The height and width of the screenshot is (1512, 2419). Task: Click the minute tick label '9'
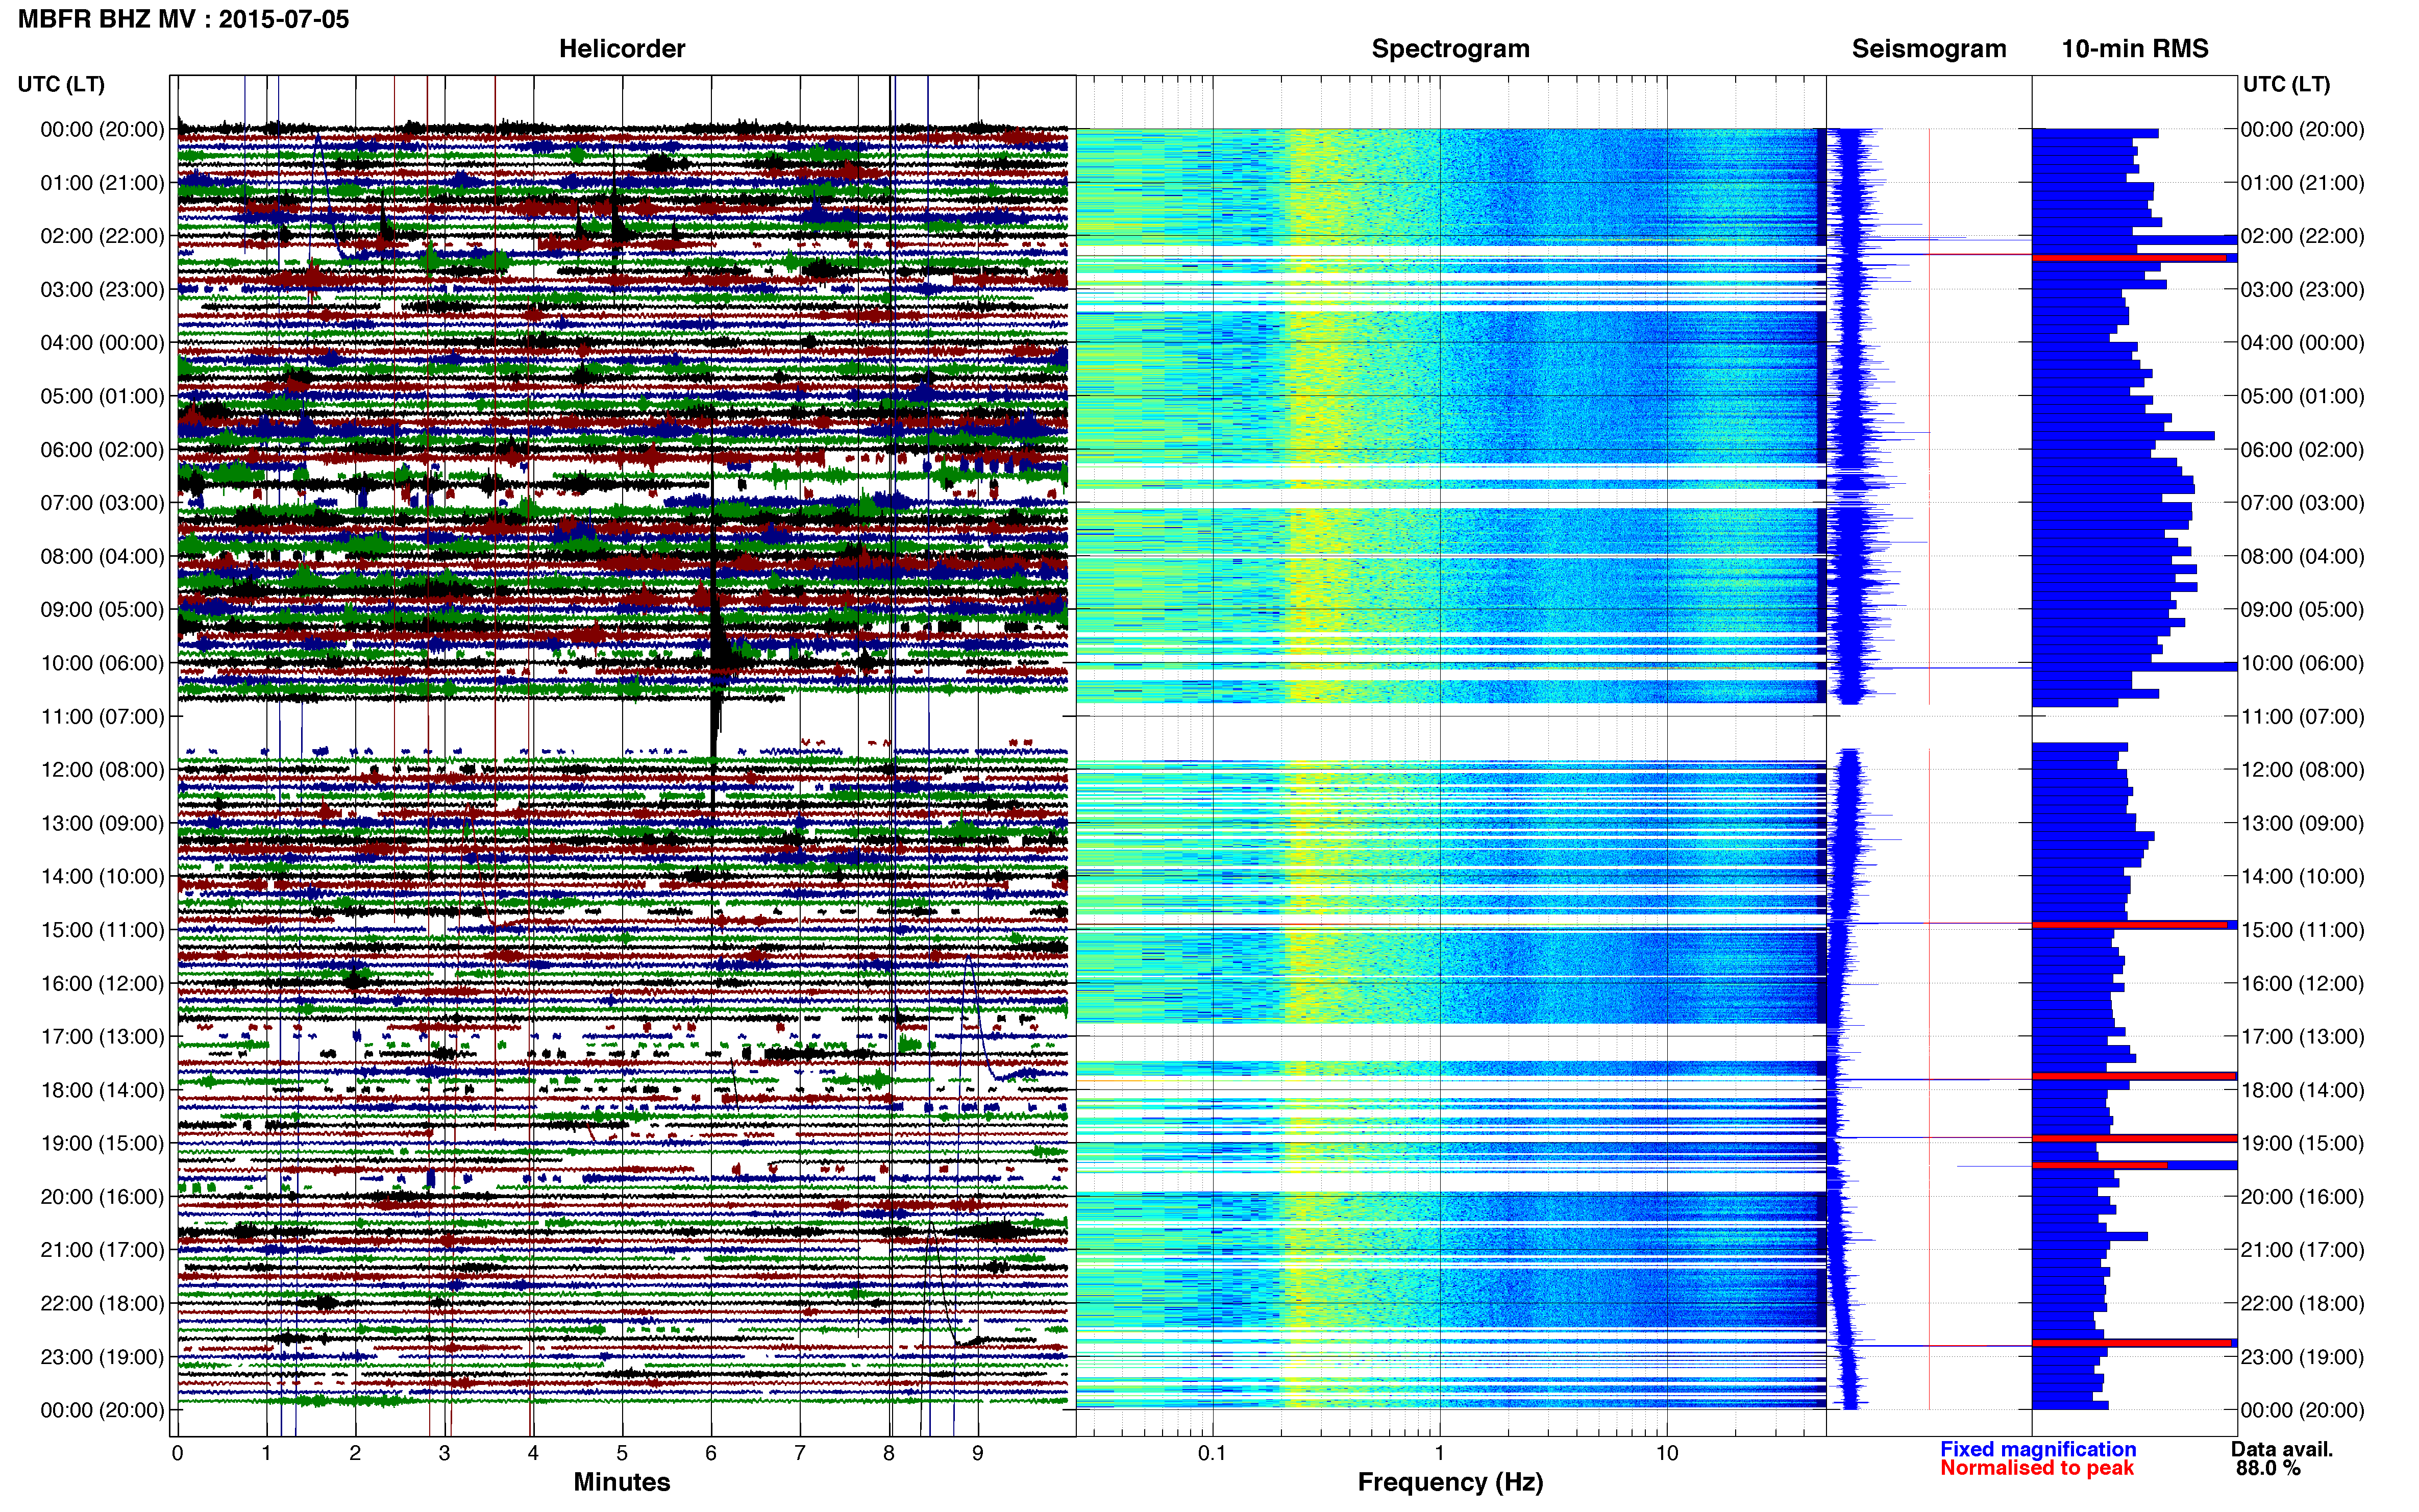click(x=978, y=1453)
